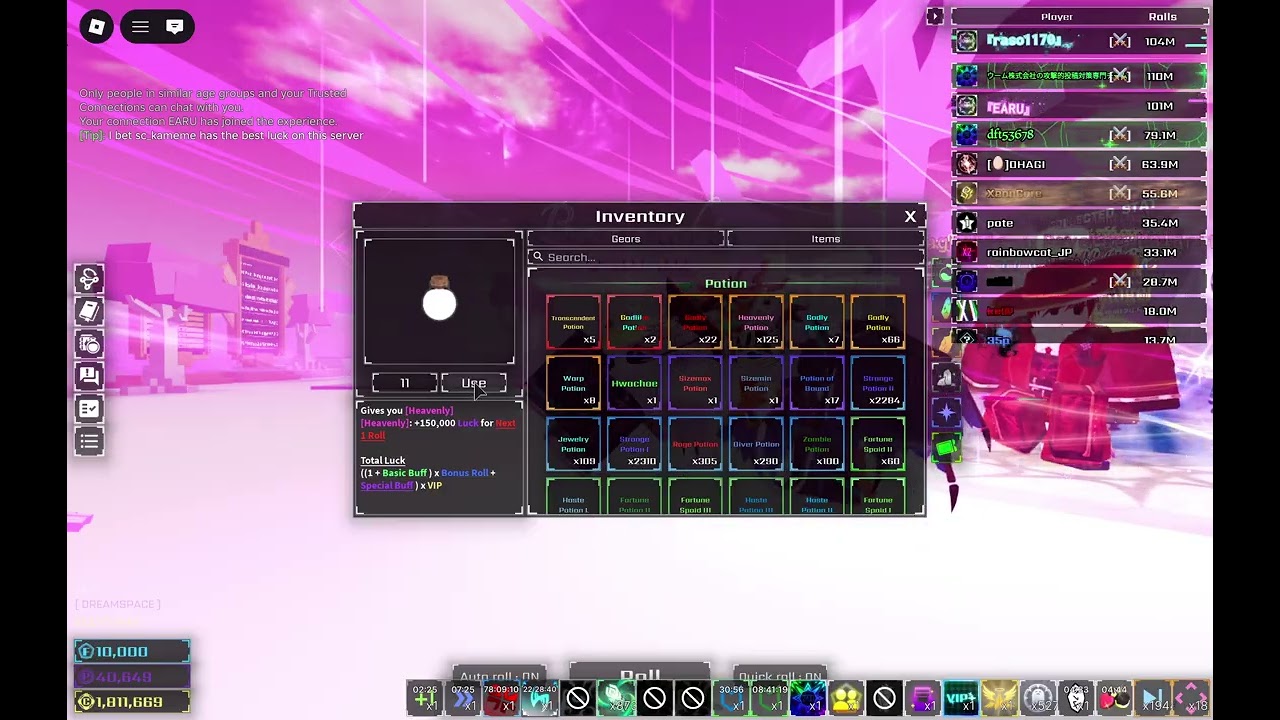Focus the inventory Search field
The width and height of the screenshot is (1280, 720).
[726, 257]
